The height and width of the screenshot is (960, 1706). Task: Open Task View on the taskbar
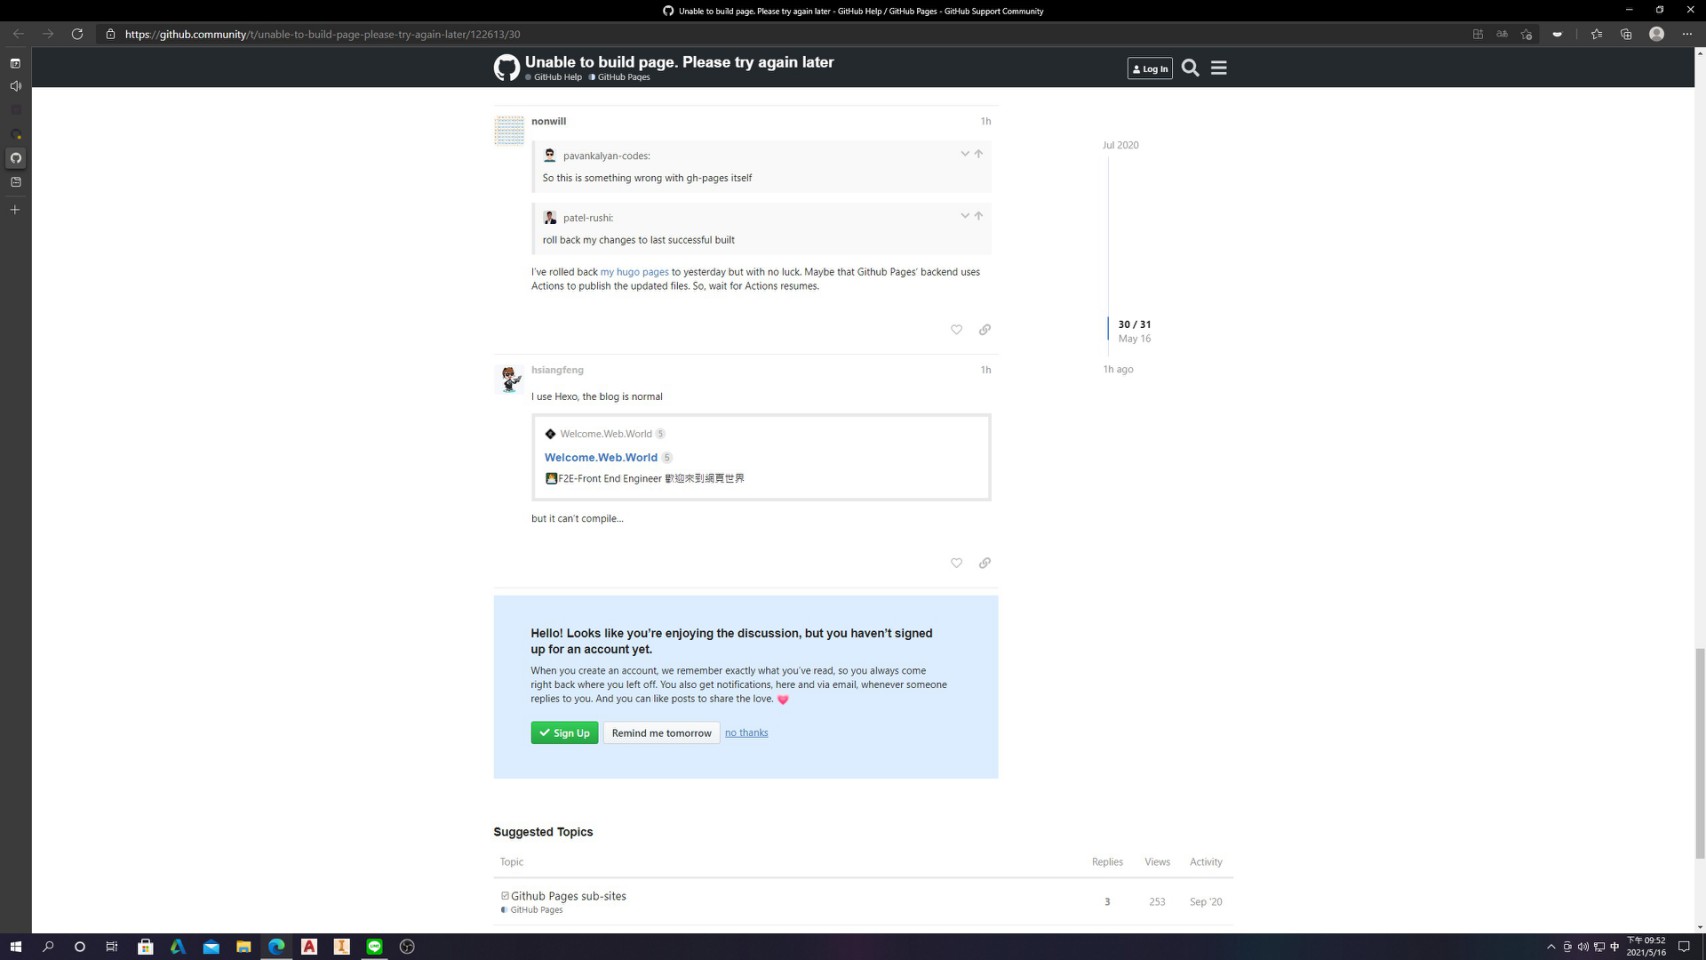112,947
